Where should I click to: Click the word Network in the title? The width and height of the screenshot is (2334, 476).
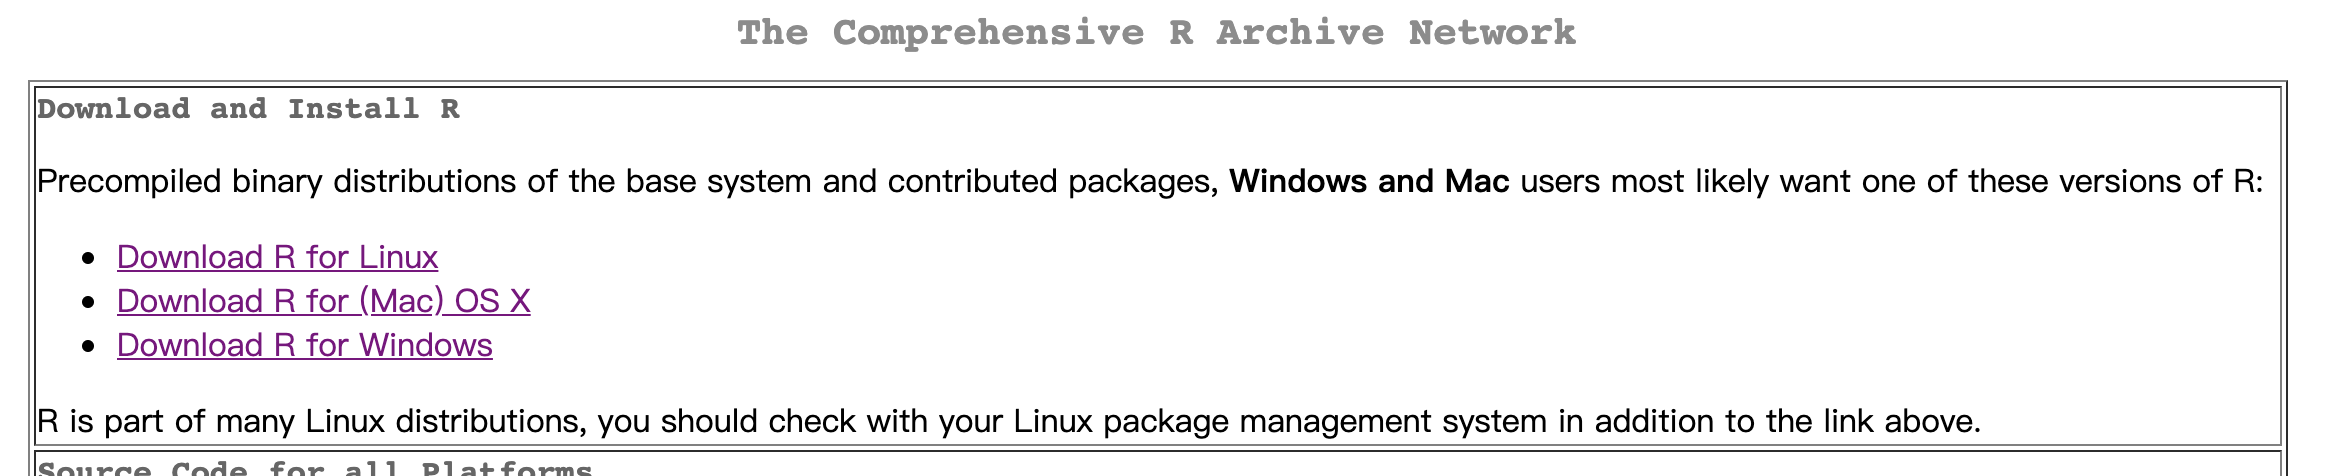(1492, 33)
